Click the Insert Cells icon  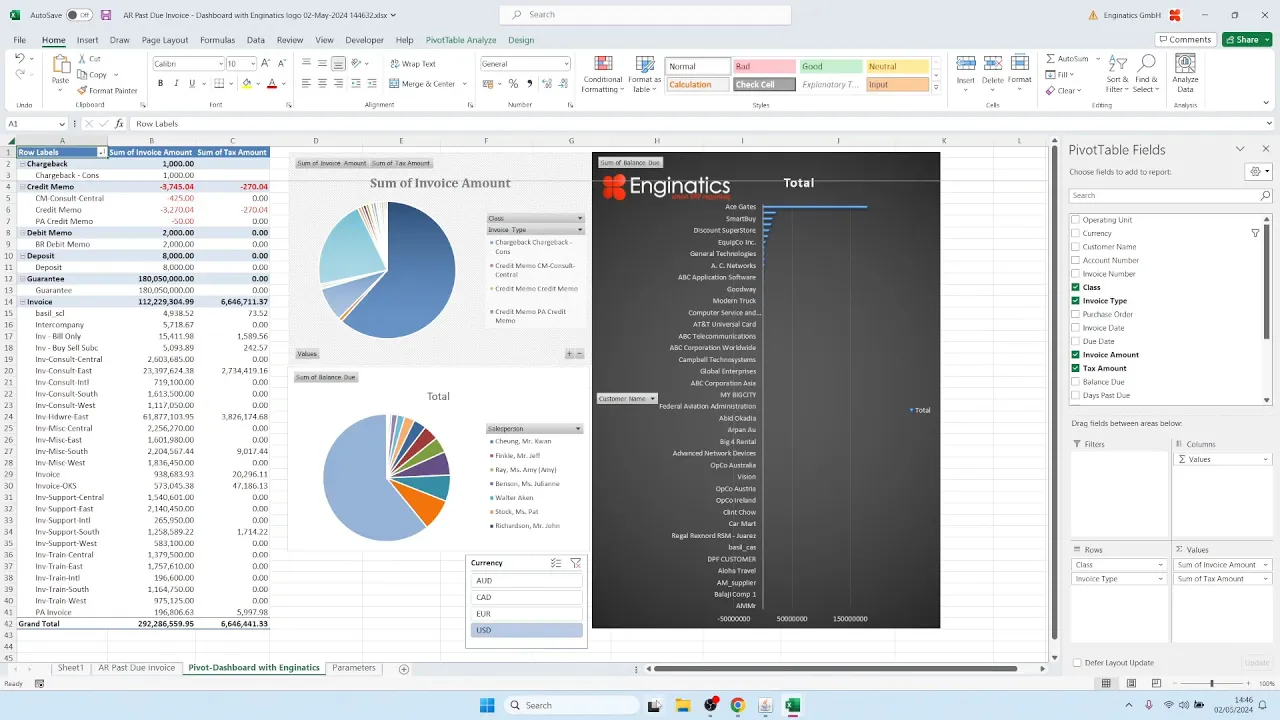pyautogui.click(x=965, y=64)
